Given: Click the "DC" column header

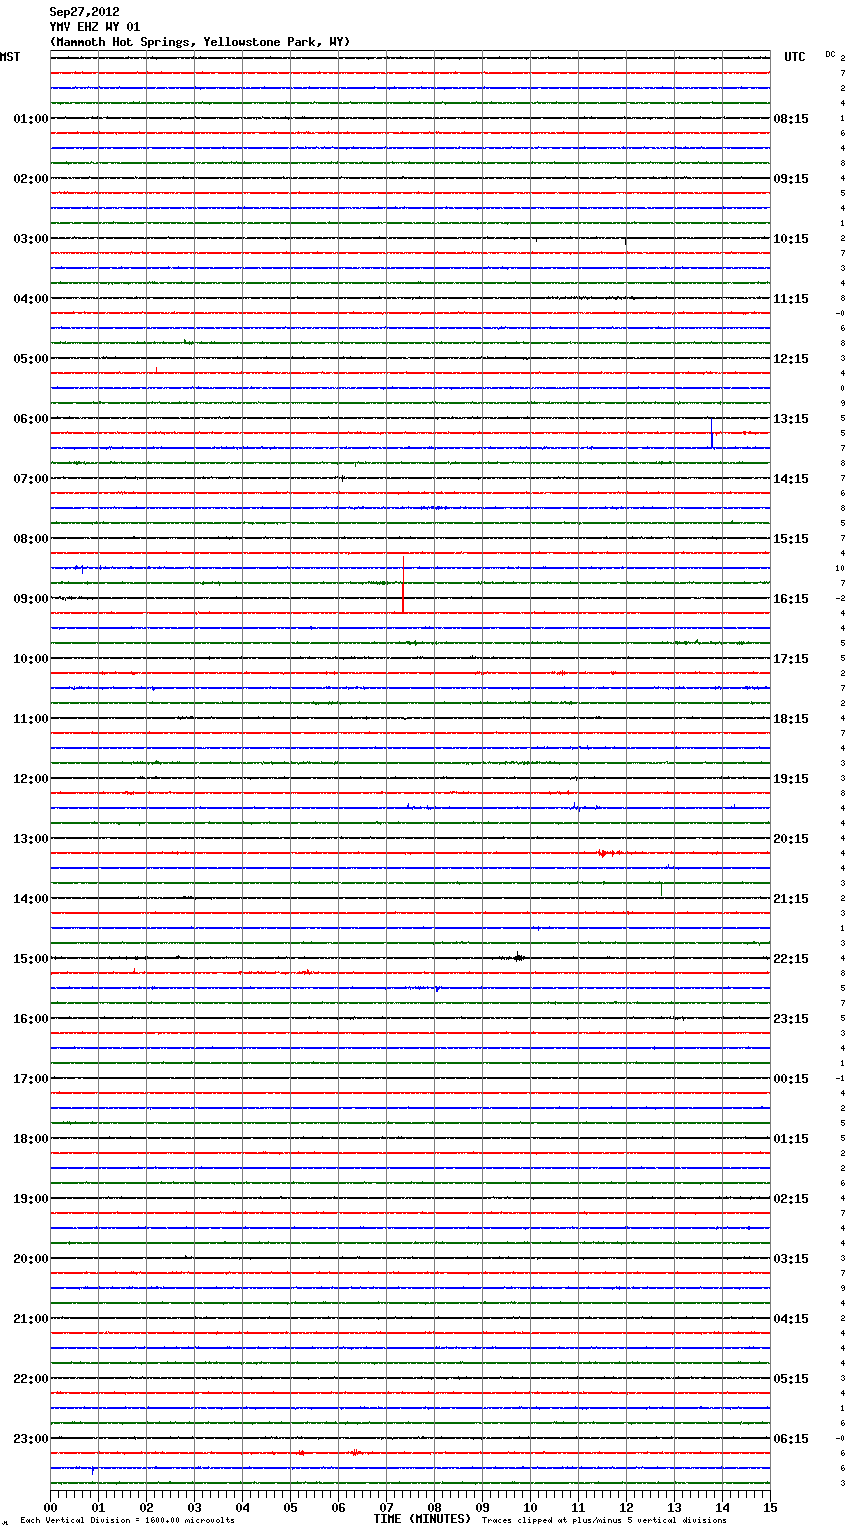Looking at the screenshot, I should (830, 54).
